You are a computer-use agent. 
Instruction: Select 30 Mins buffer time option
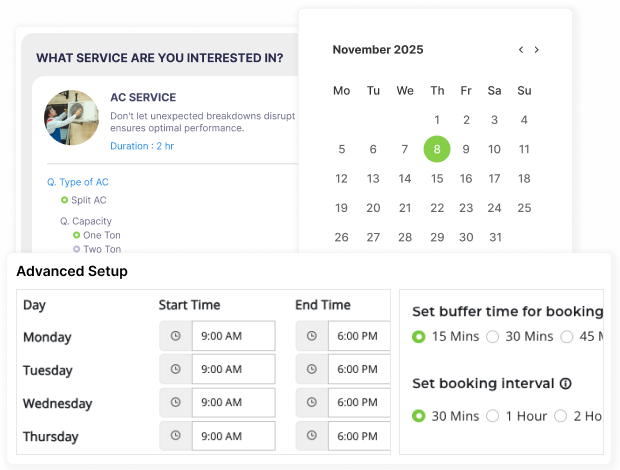click(x=492, y=337)
